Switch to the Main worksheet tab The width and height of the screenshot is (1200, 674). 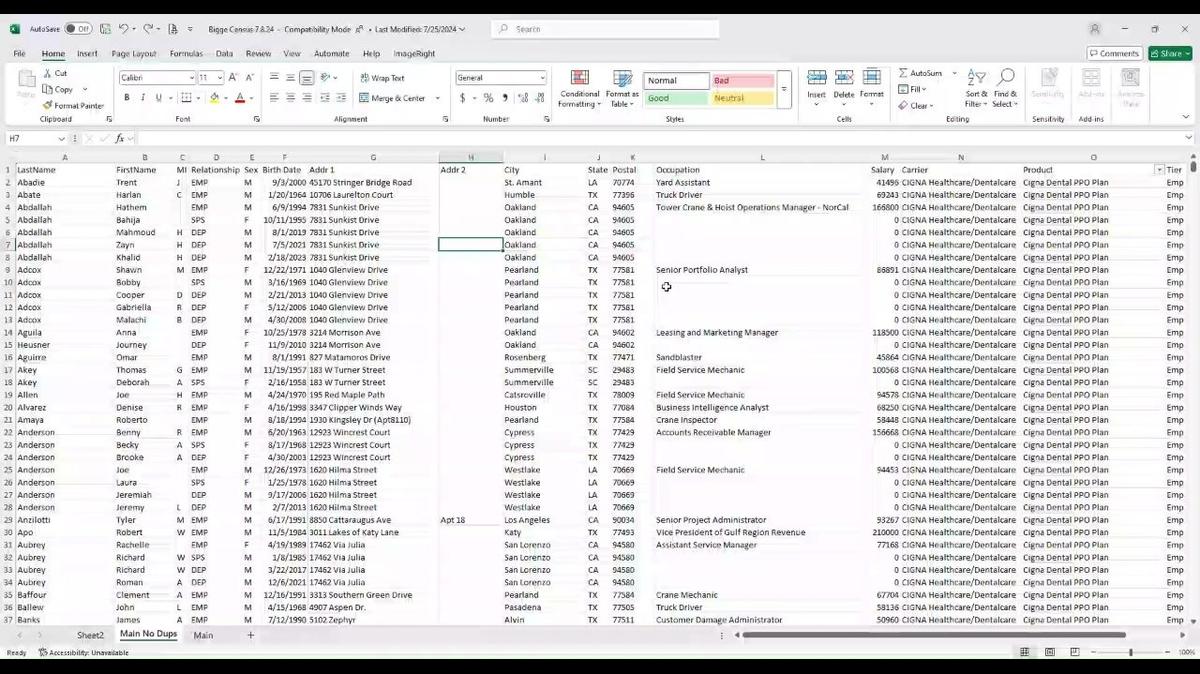pos(203,635)
